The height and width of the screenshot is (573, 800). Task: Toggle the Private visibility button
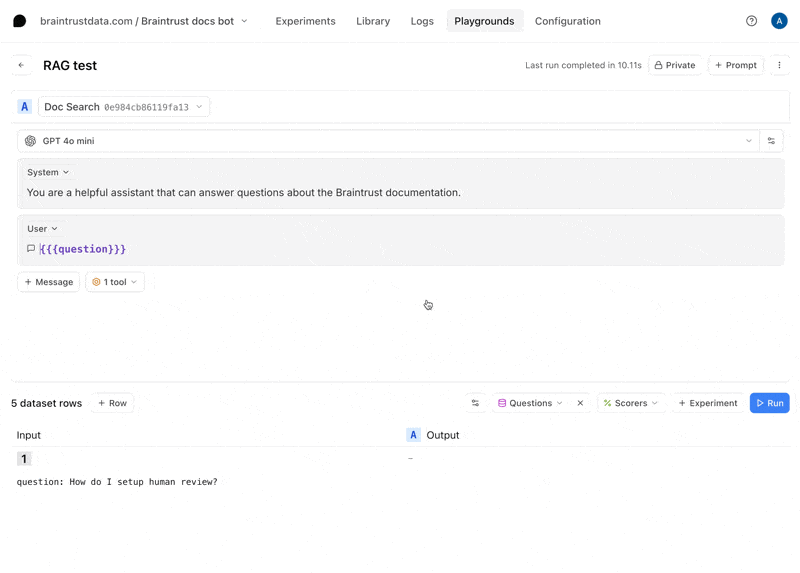click(675, 65)
